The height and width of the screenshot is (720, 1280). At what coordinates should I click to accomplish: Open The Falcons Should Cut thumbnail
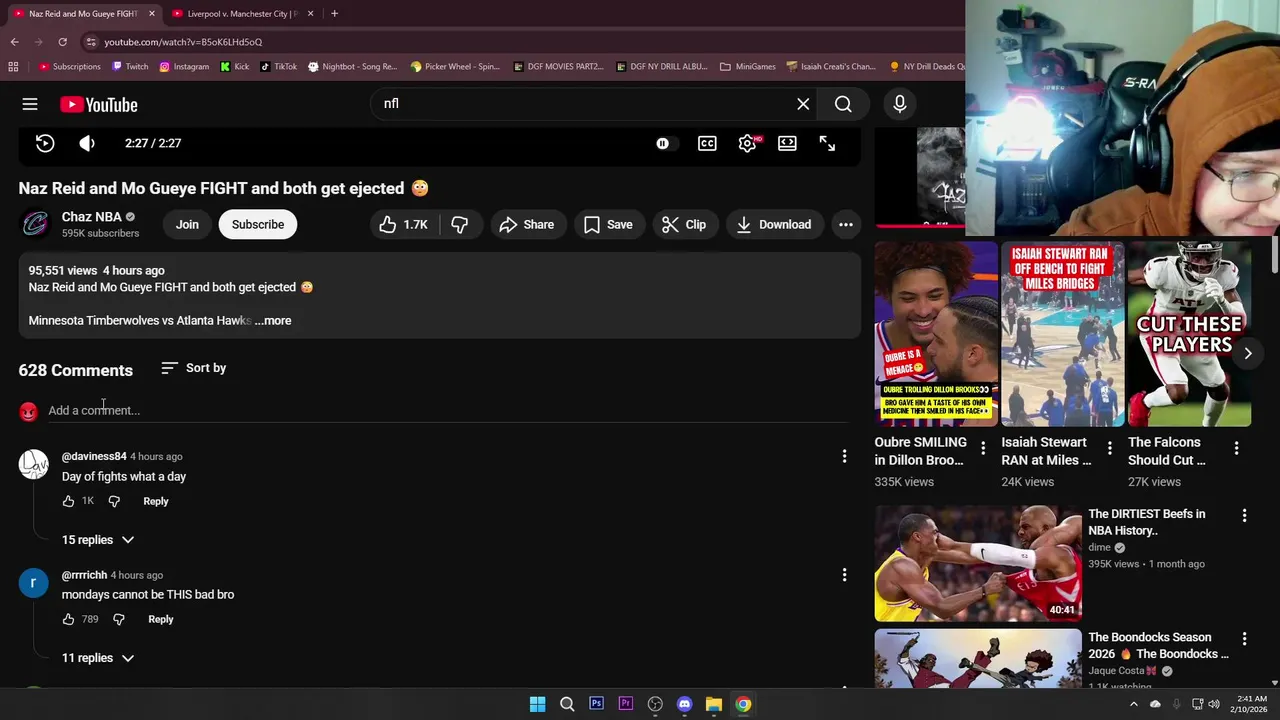pos(1190,334)
